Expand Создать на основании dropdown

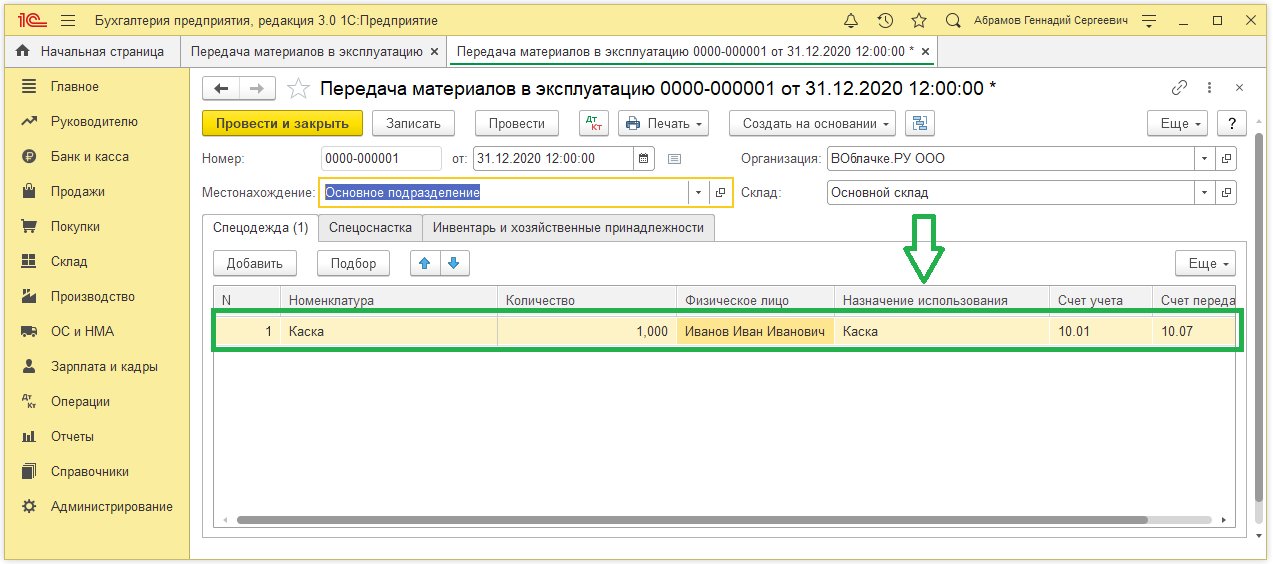813,123
